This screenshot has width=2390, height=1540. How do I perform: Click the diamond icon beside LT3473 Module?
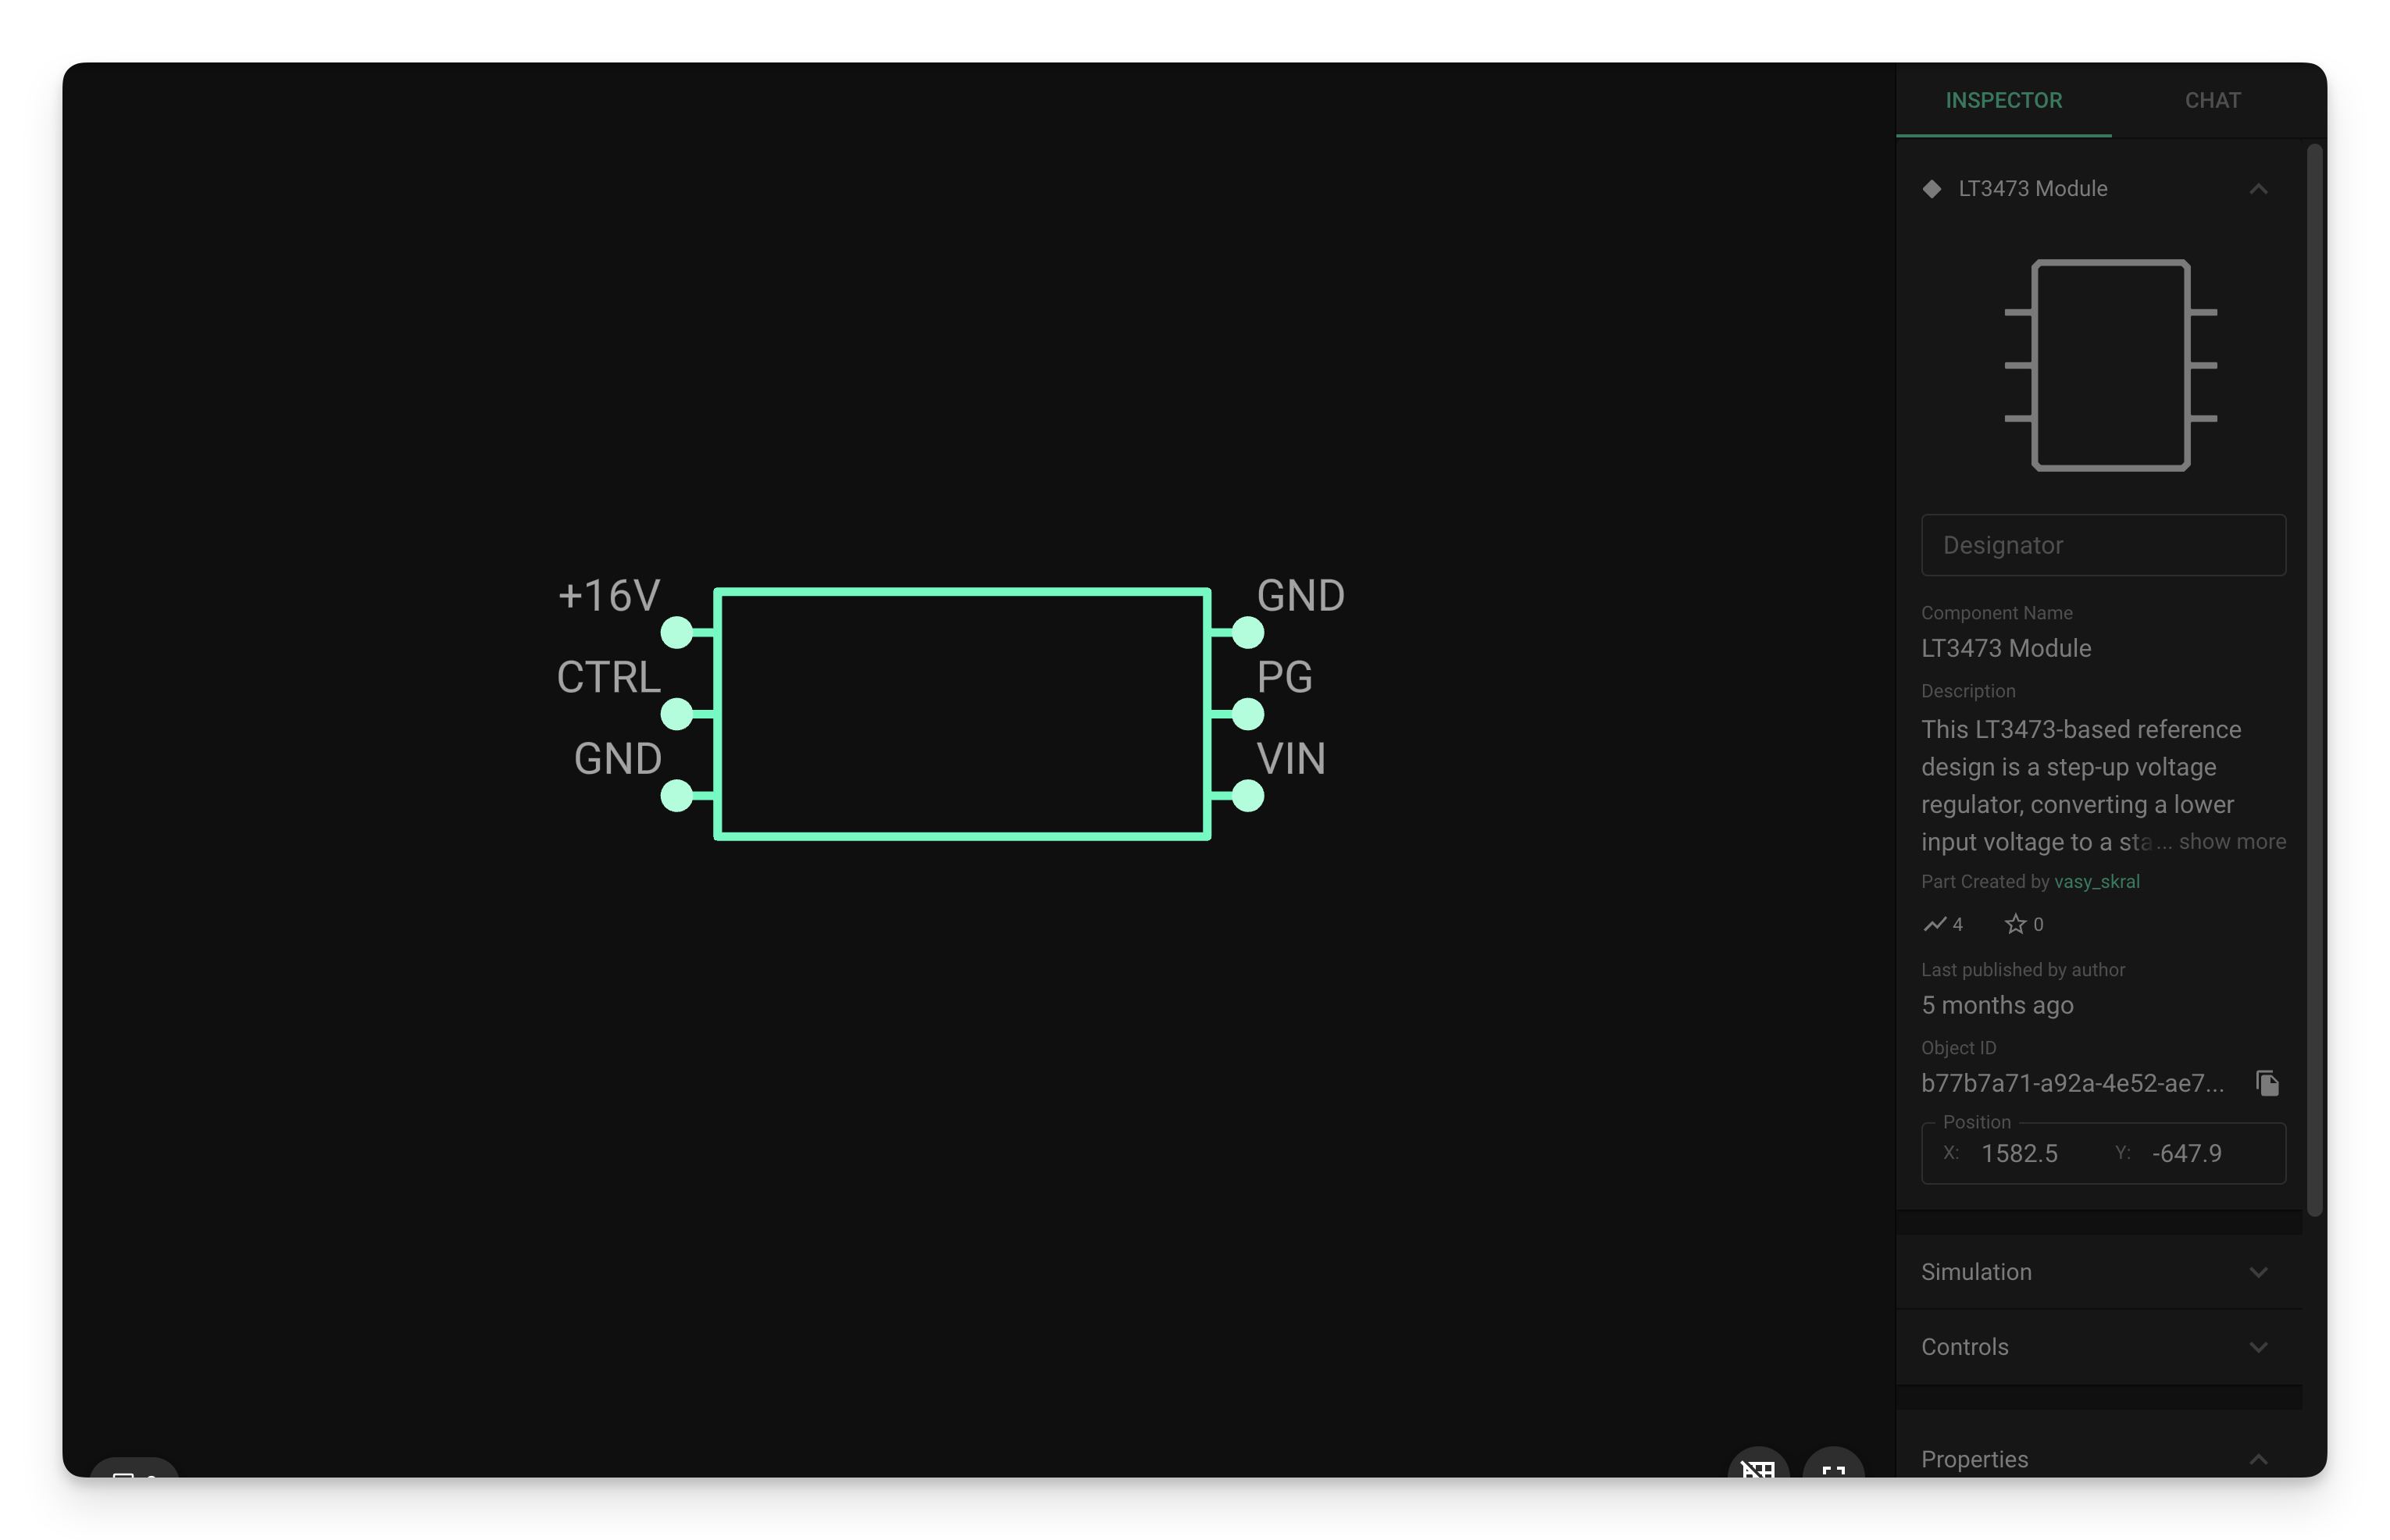point(1931,189)
